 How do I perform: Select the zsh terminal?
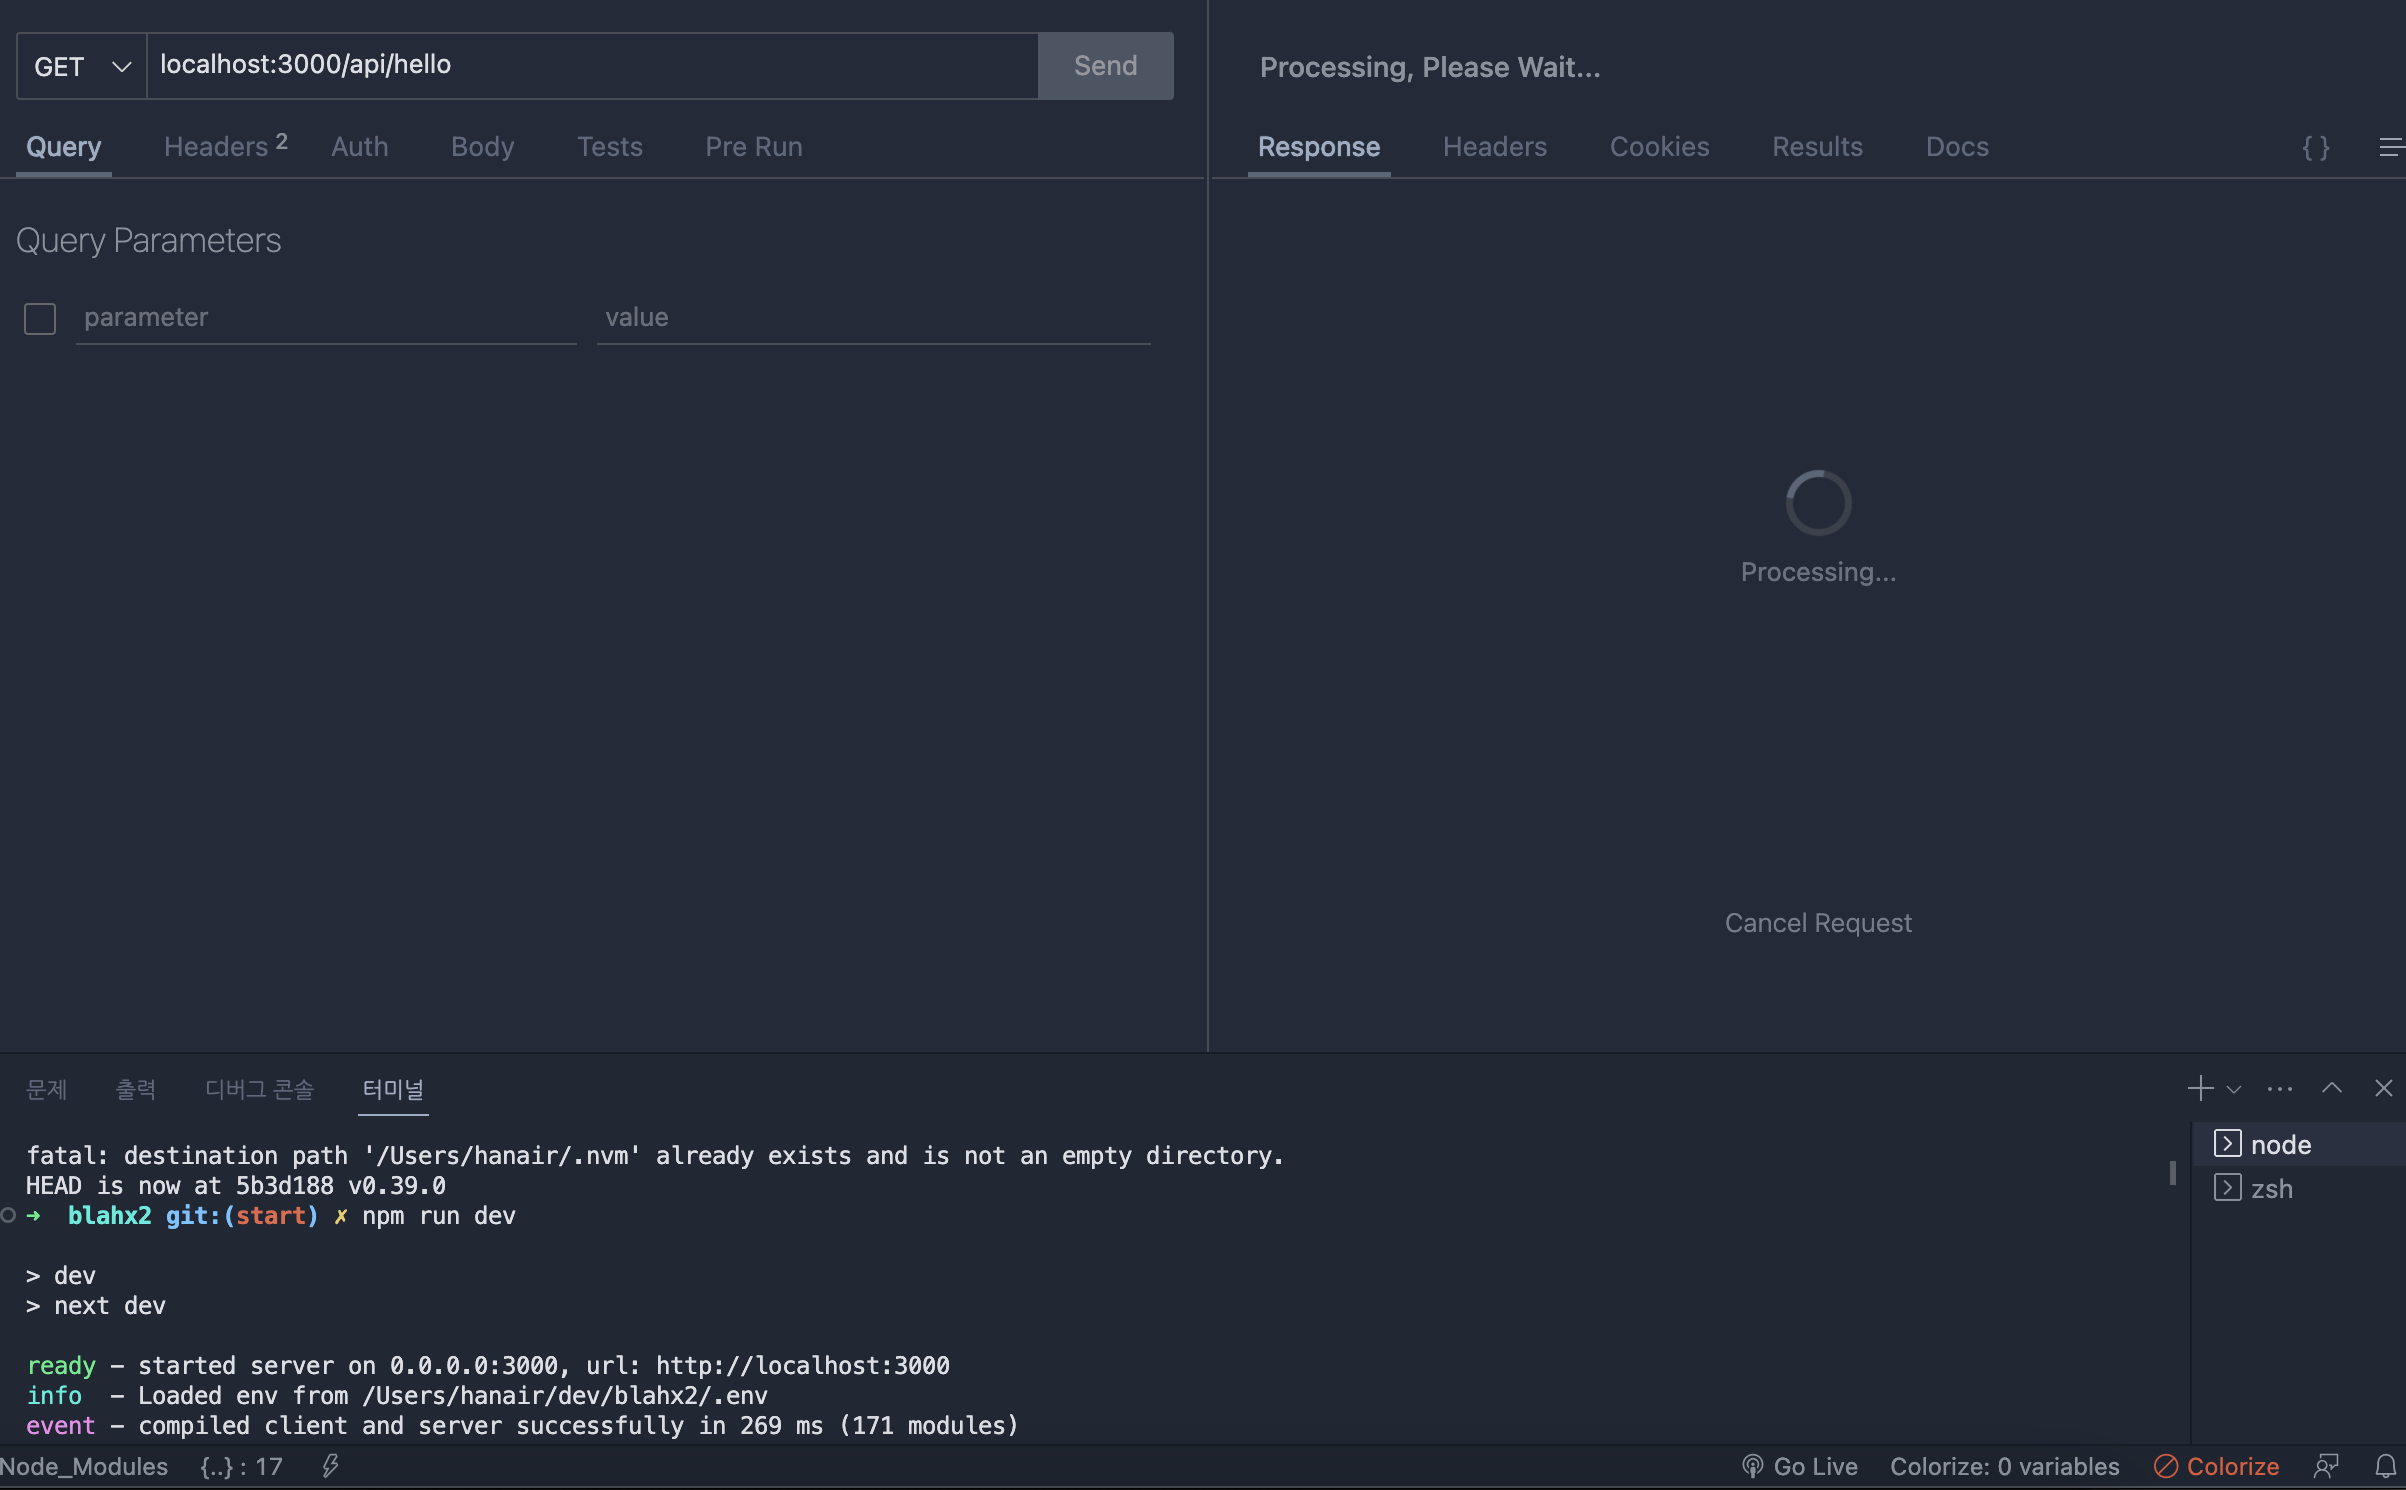point(2300,1188)
